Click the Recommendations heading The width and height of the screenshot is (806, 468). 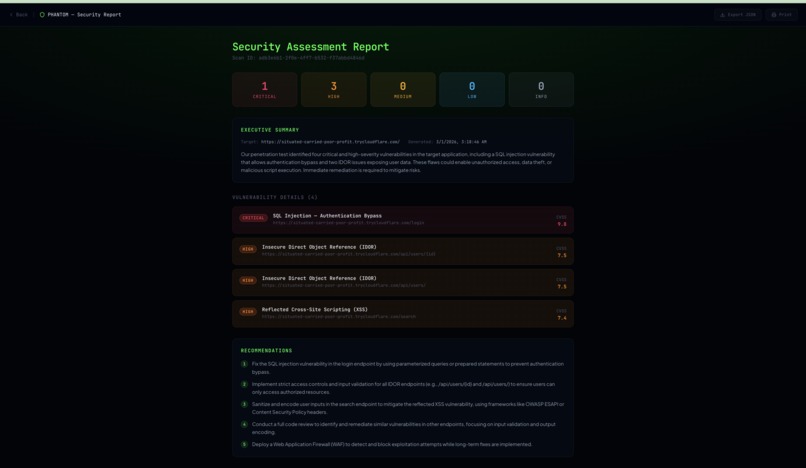pyautogui.click(x=266, y=351)
